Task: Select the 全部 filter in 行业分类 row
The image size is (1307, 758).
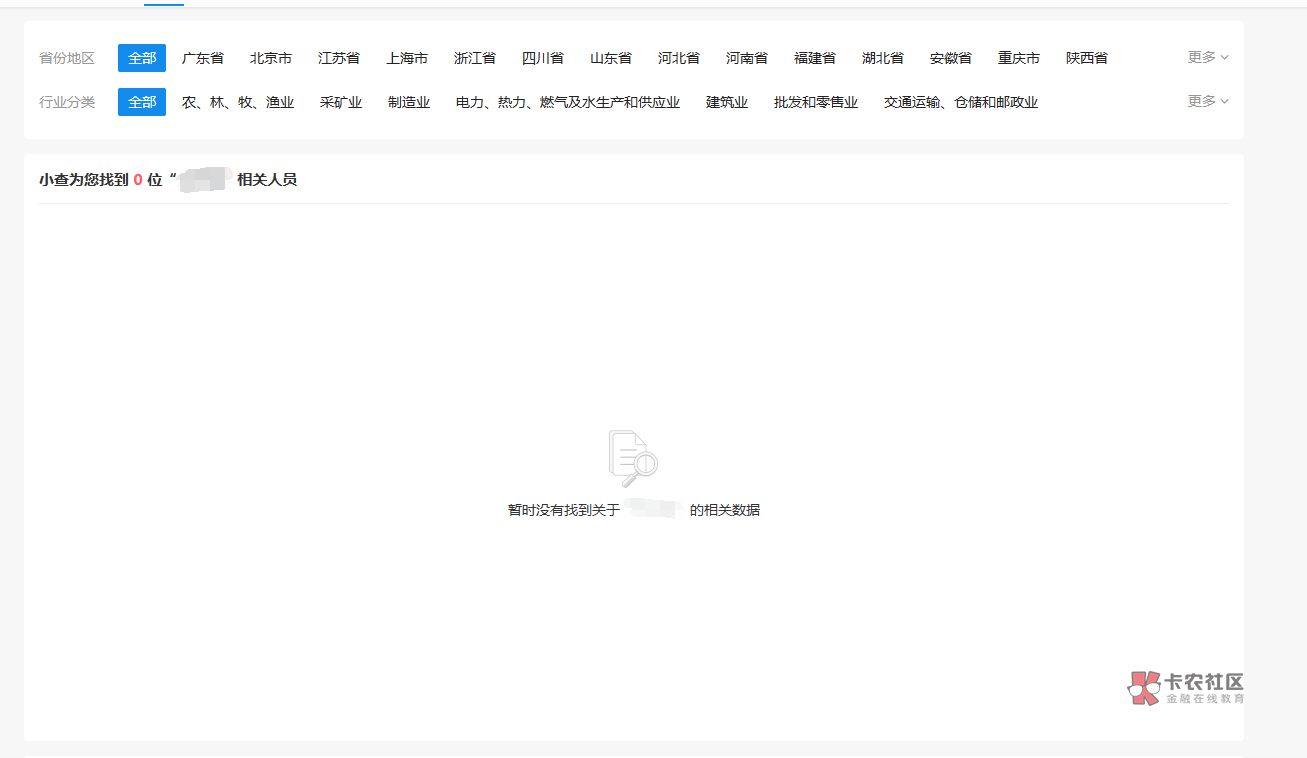Action: point(142,102)
